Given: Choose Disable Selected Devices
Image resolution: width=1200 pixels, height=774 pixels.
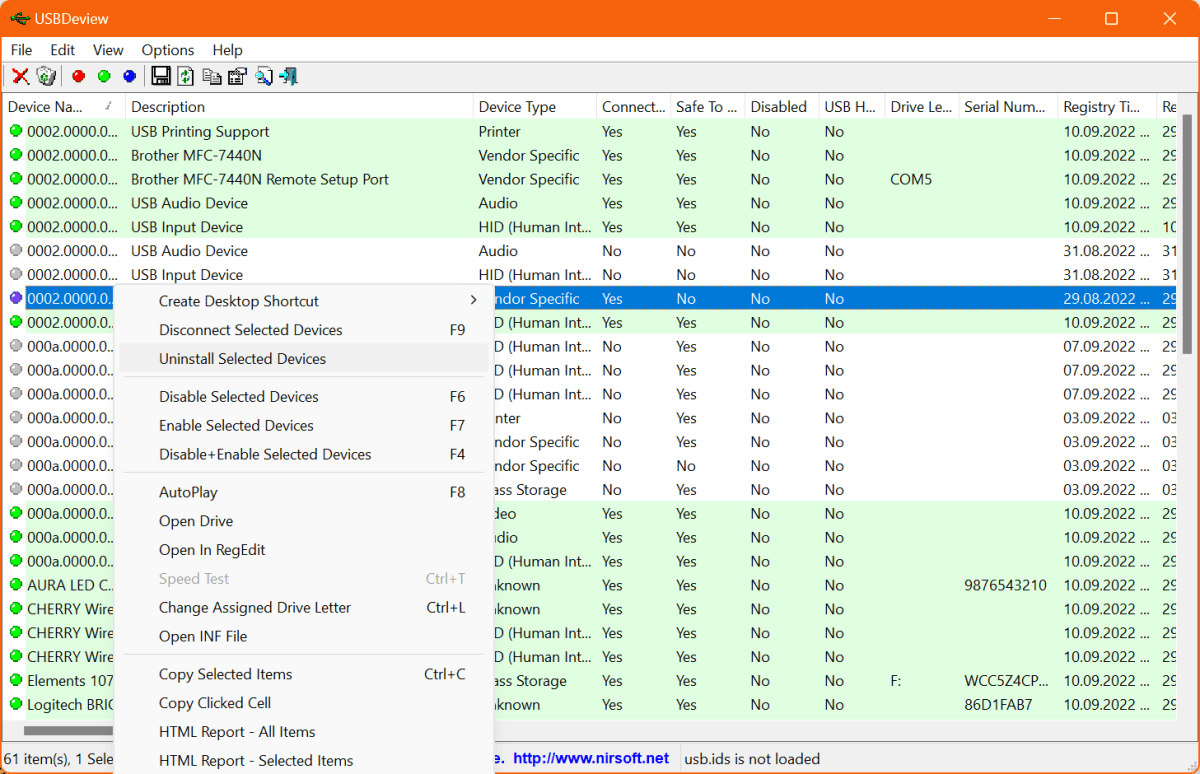Looking at the screenshot, I should (304, 397).
